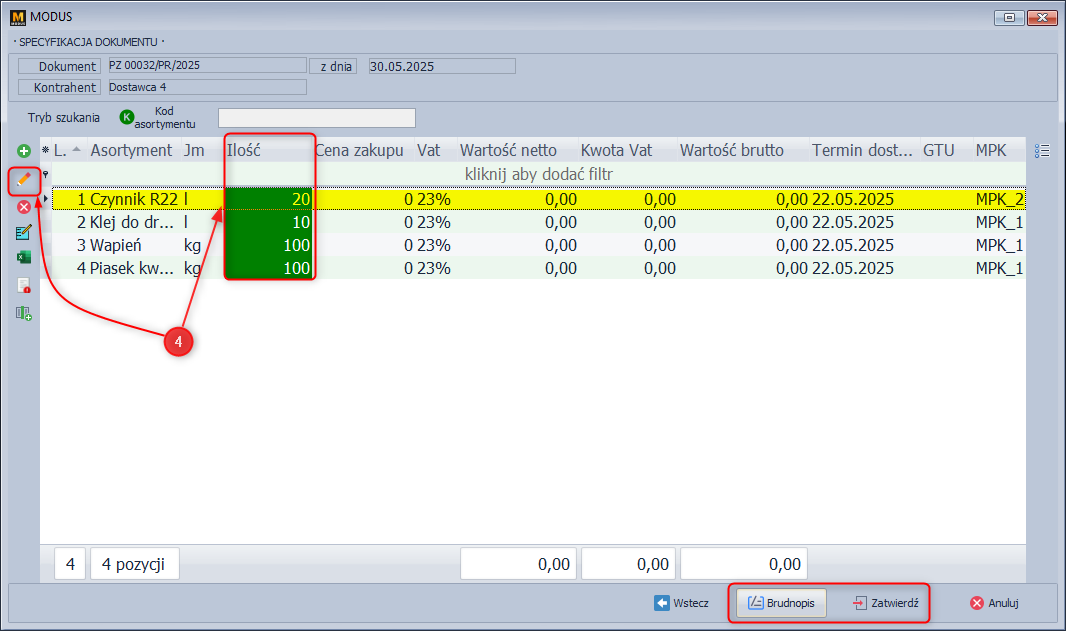Image resolution: width=1066 pixels, height=631 pixels.
Task: Open the column list icon beside MPK
Action: tap(1042, 151)
